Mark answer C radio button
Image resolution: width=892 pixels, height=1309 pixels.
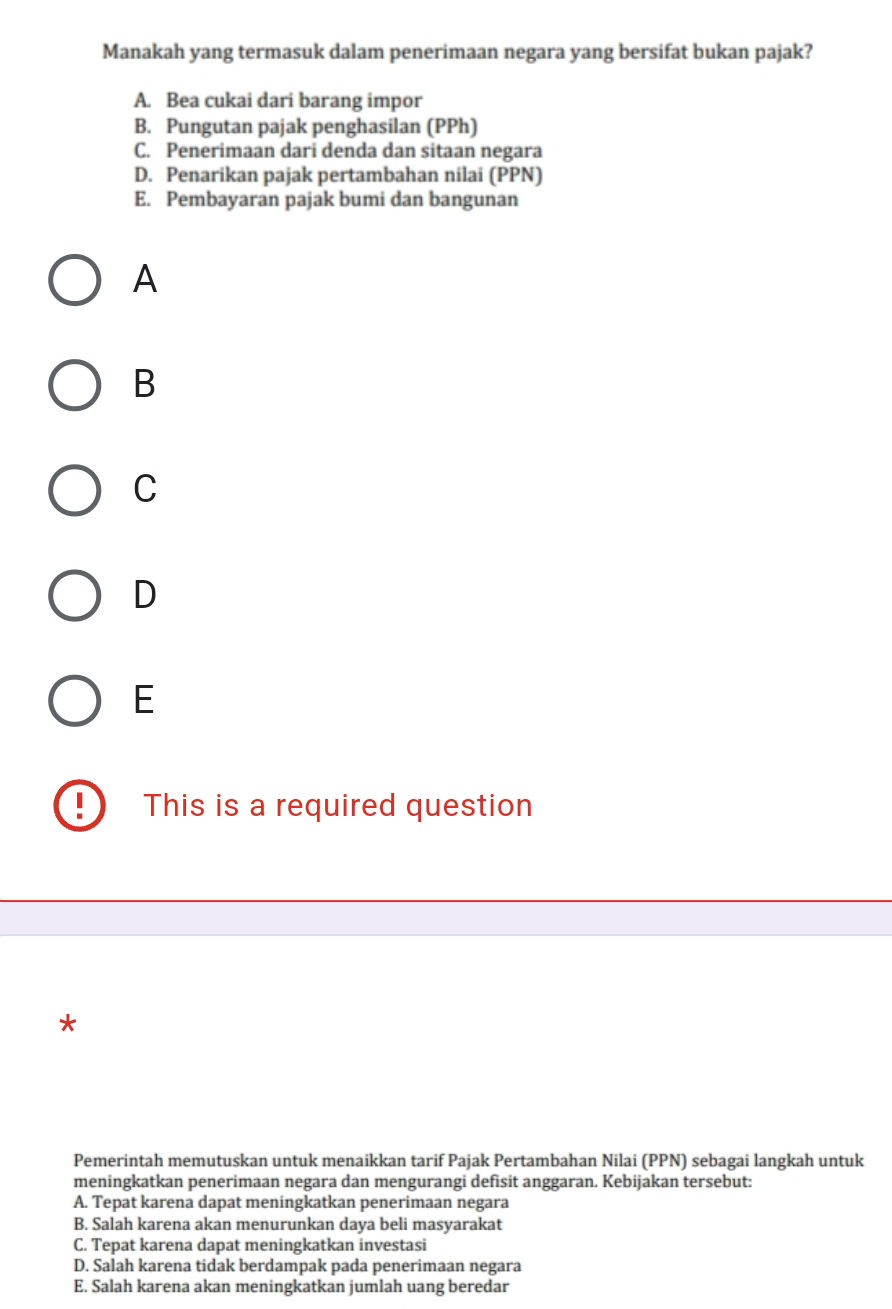[x=75, y=489]
